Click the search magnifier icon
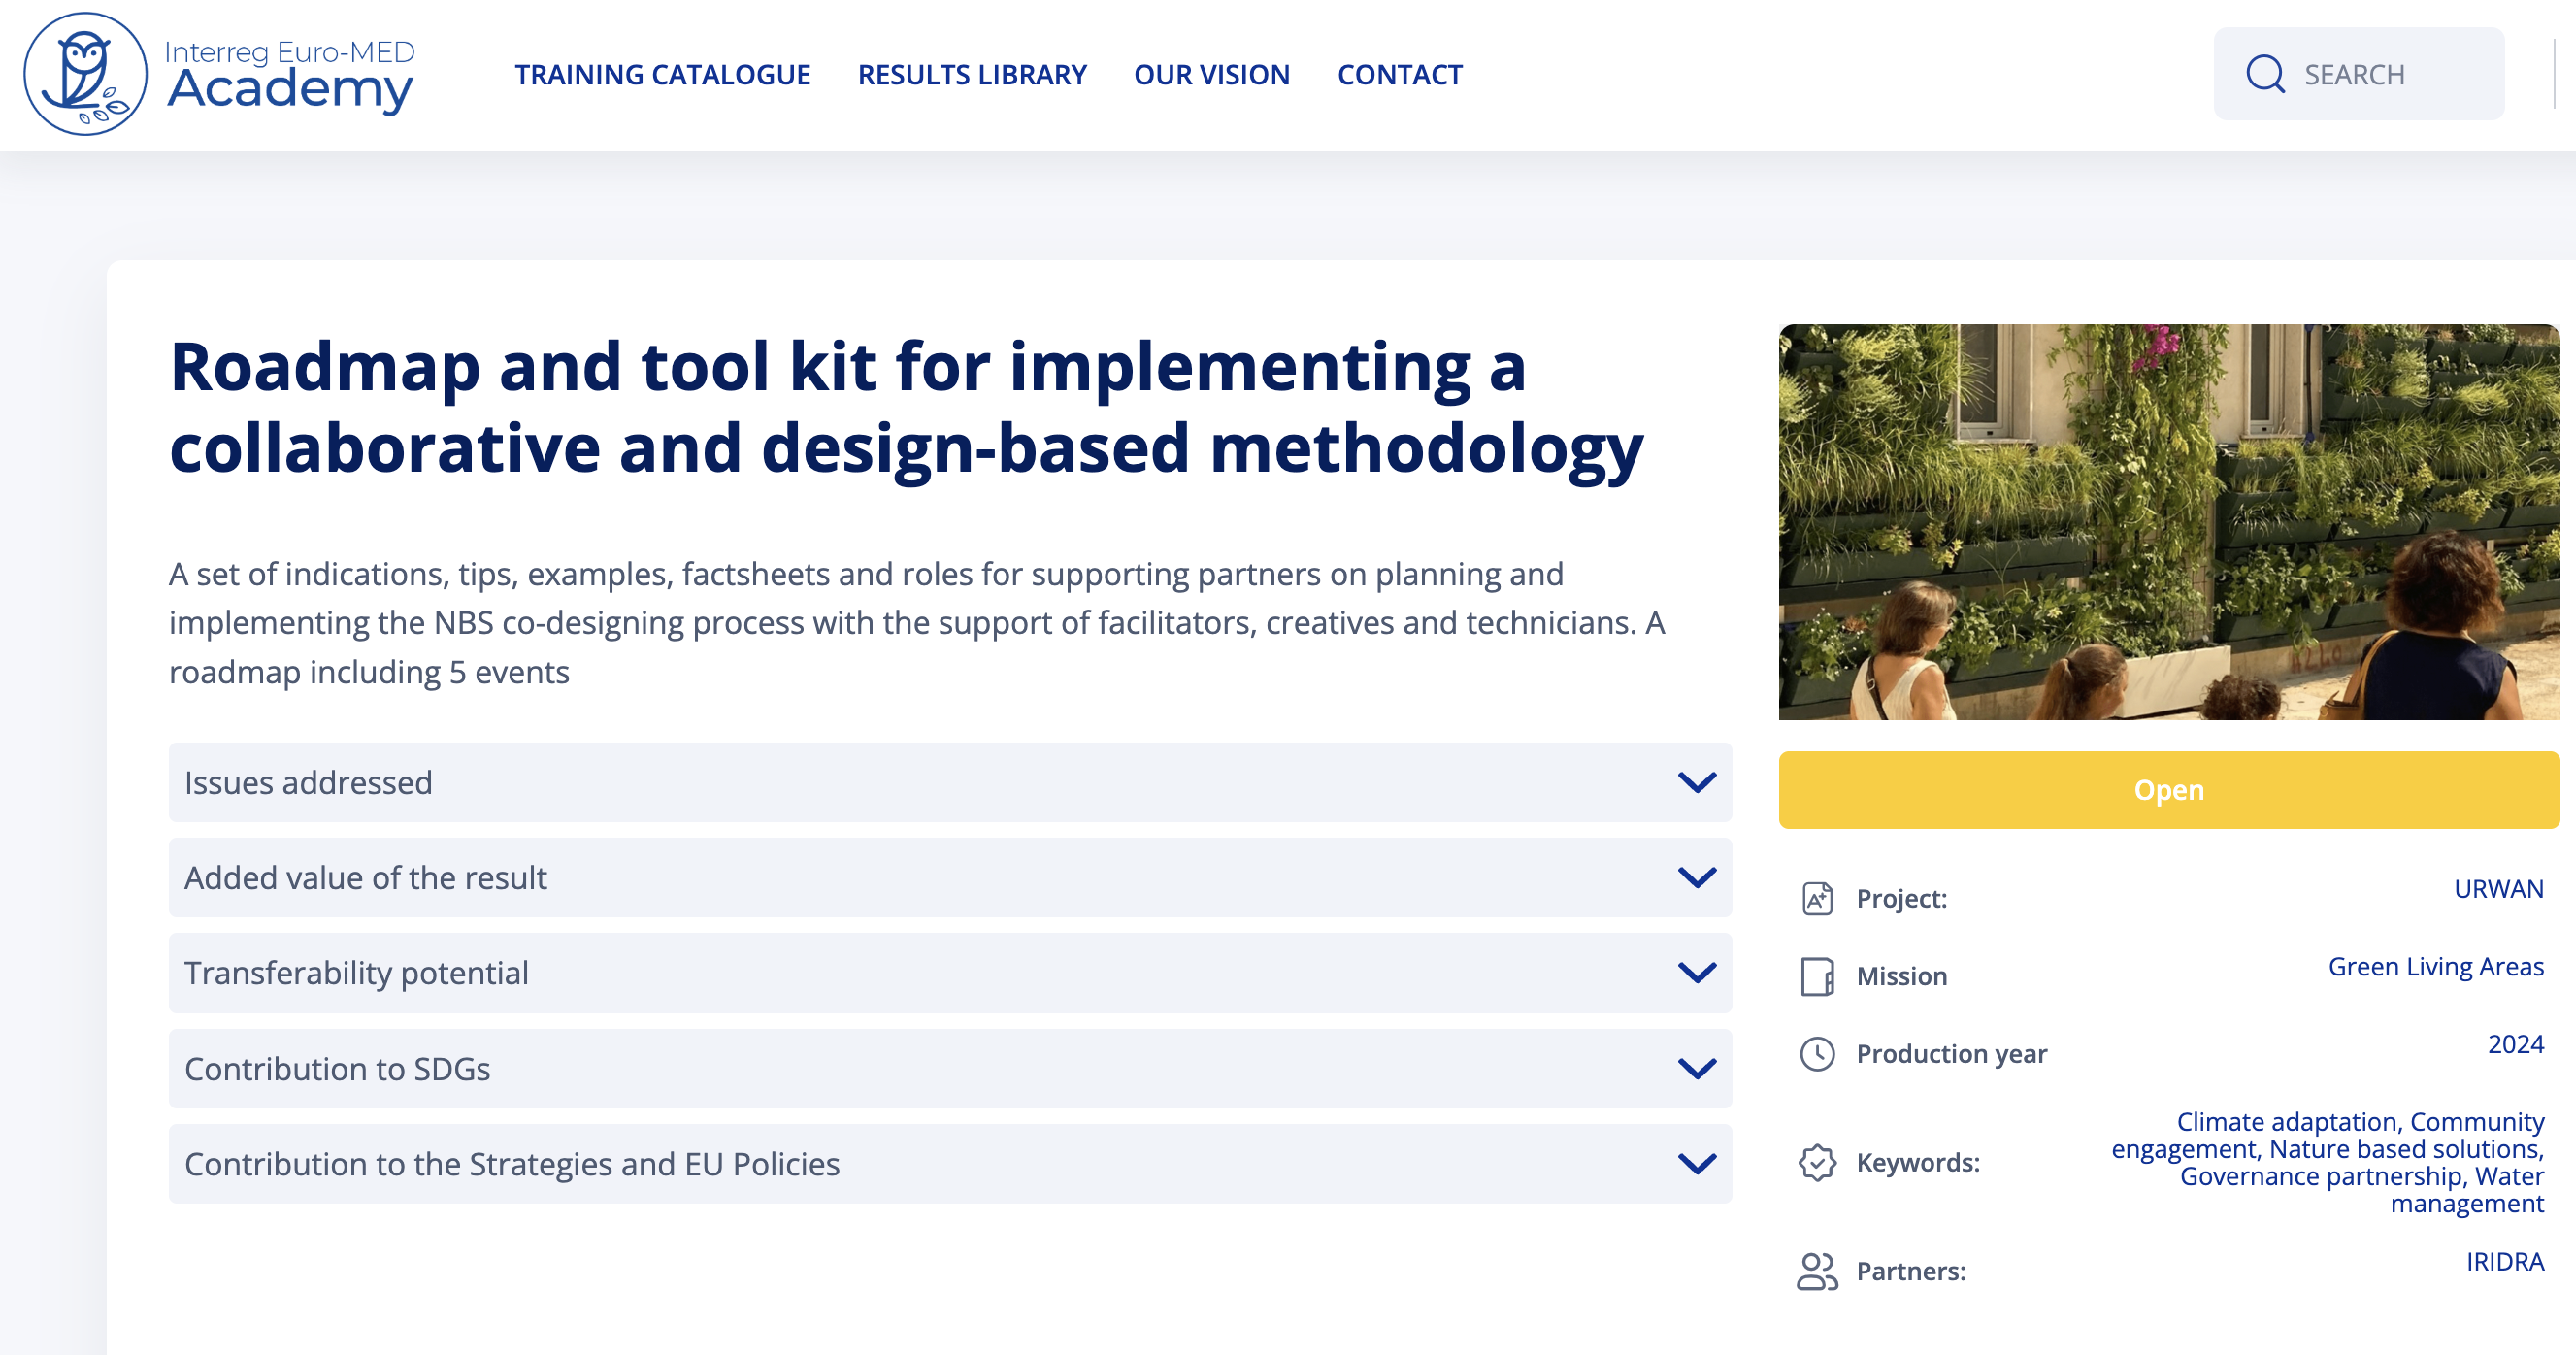Image resolution: width=2576 pixels, height=1355 pixels. click(2264, 74)
